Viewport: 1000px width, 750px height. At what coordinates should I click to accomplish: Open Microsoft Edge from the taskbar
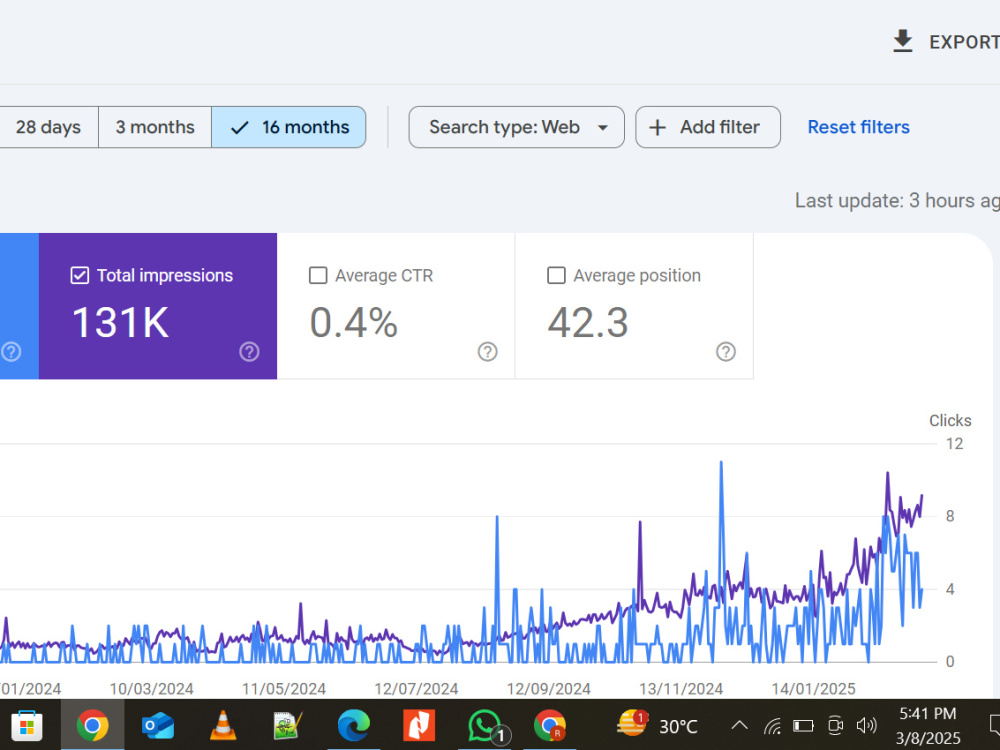[x=353, y=725]
